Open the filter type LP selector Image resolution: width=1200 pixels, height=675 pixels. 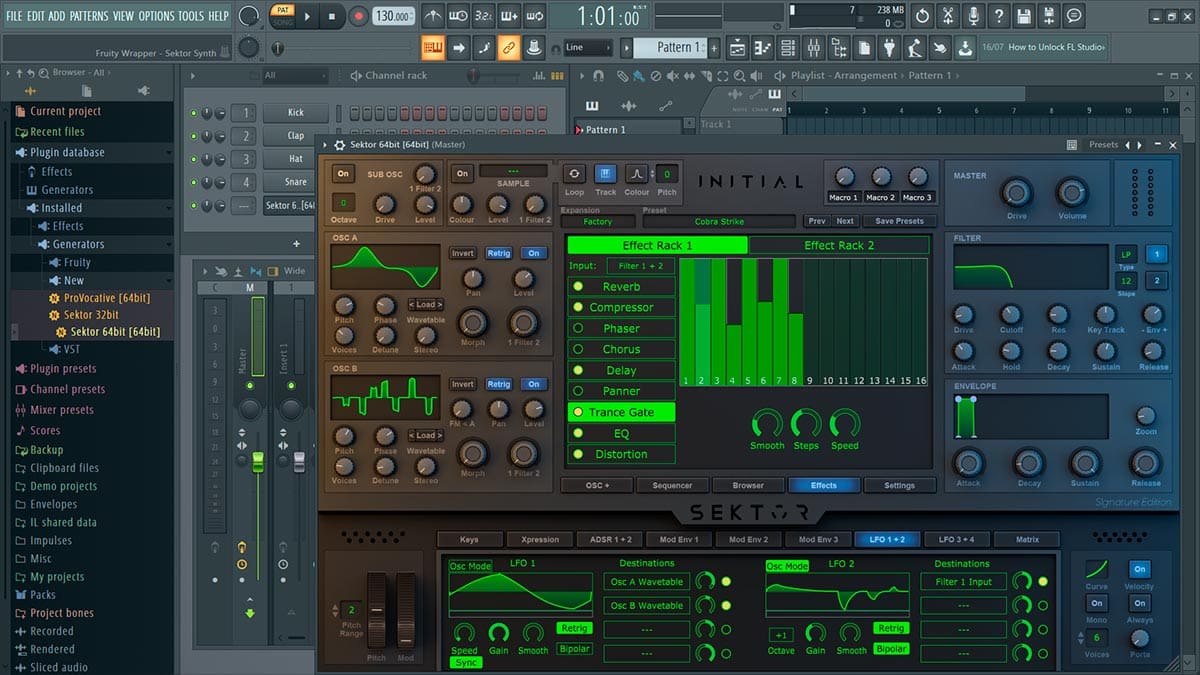coord(1126,254)
